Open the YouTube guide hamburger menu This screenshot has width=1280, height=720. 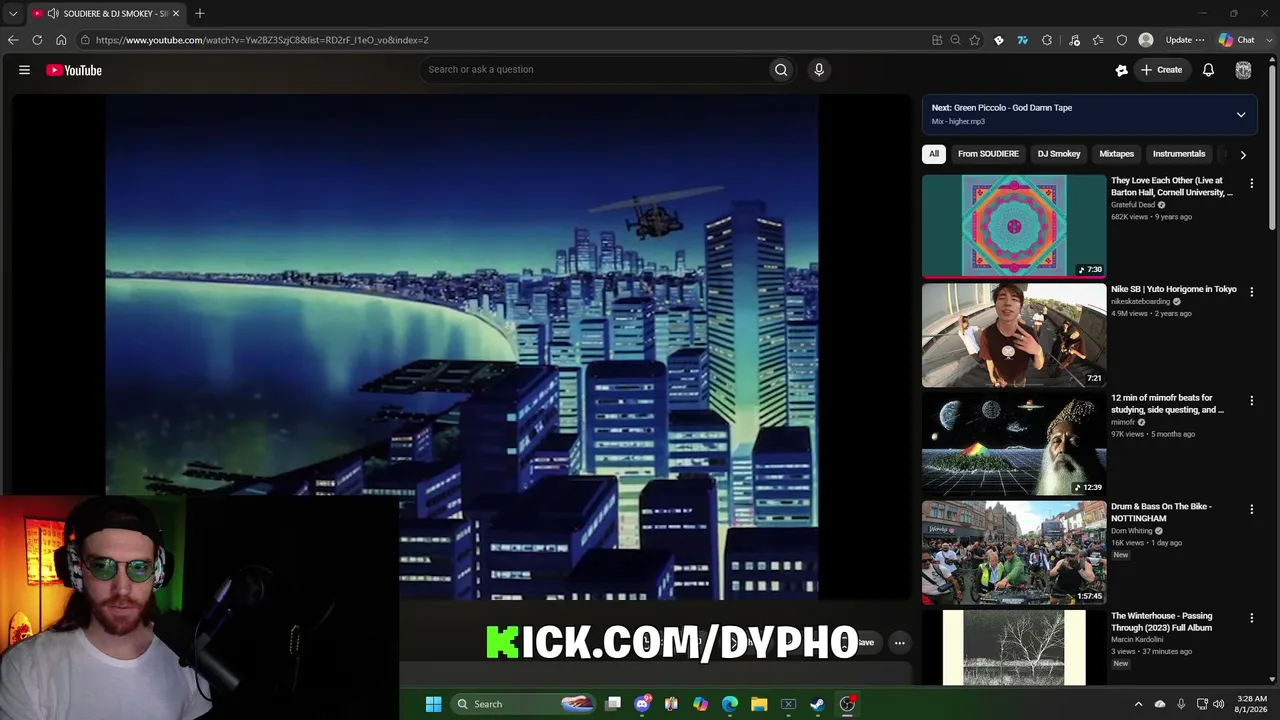click(24, 70)
